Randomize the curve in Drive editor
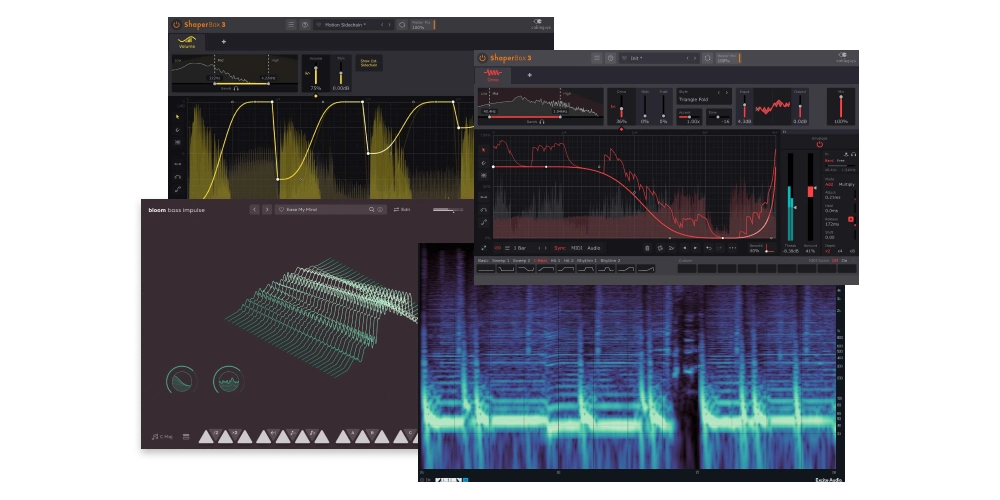The height and width of the screenshot is (500, 1000). pos(660,248)
